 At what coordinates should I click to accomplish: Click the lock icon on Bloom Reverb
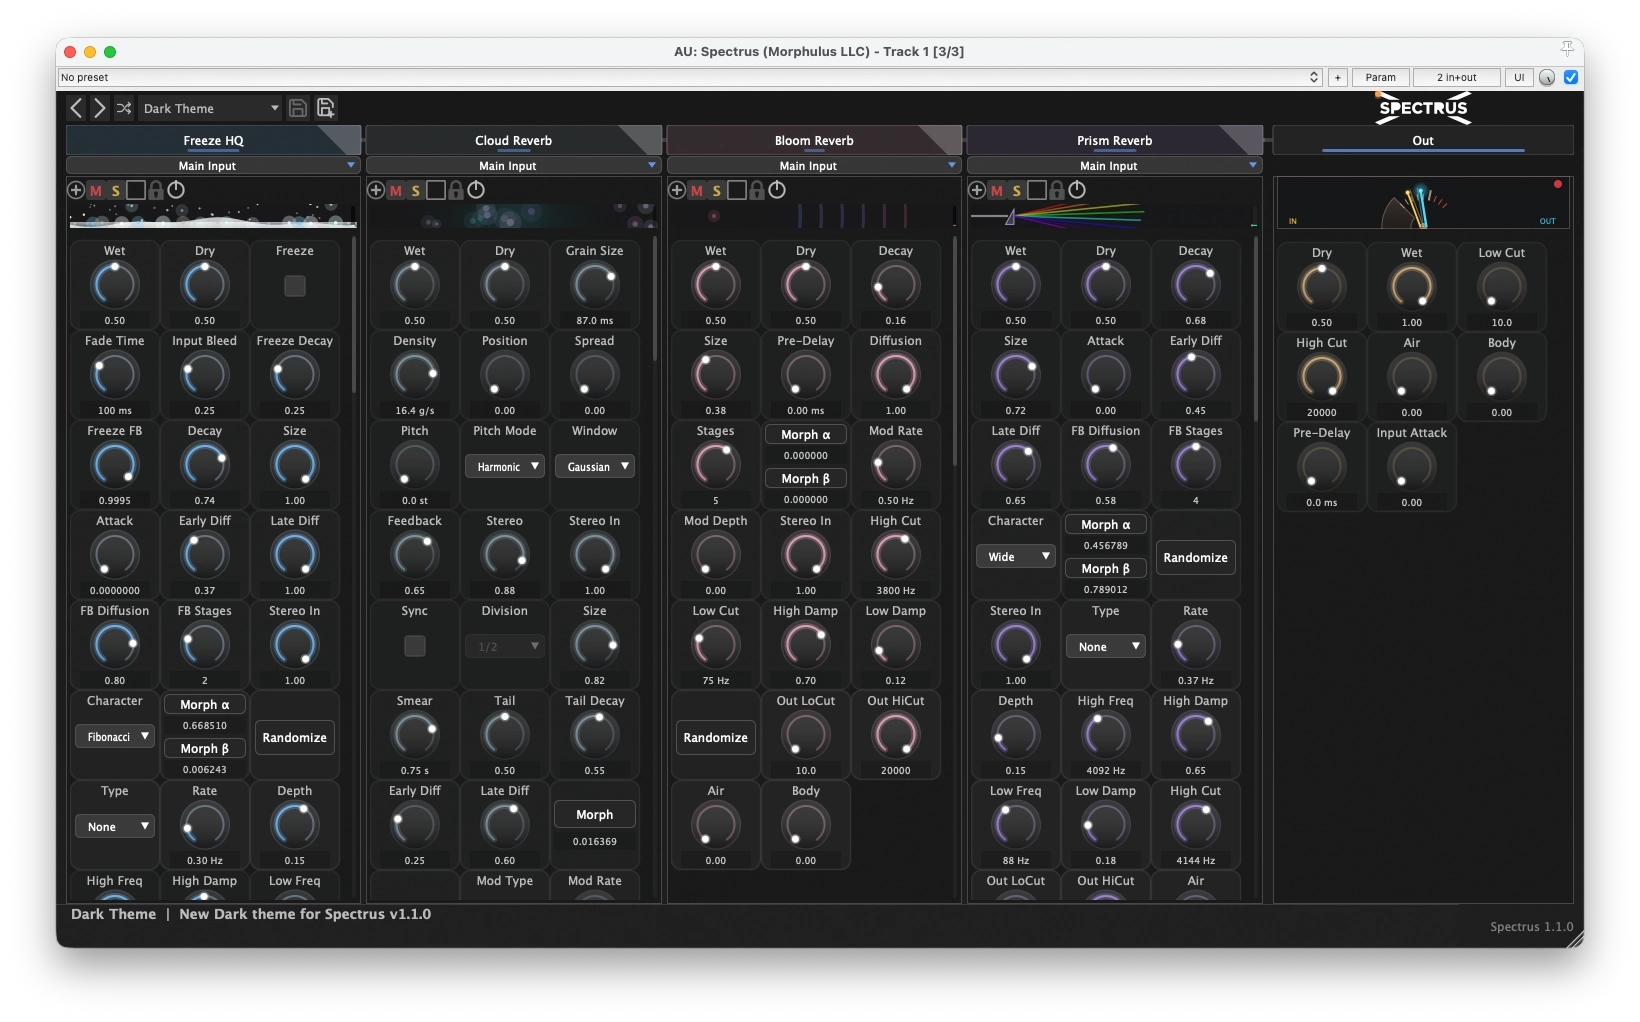(x=756, y=190)
